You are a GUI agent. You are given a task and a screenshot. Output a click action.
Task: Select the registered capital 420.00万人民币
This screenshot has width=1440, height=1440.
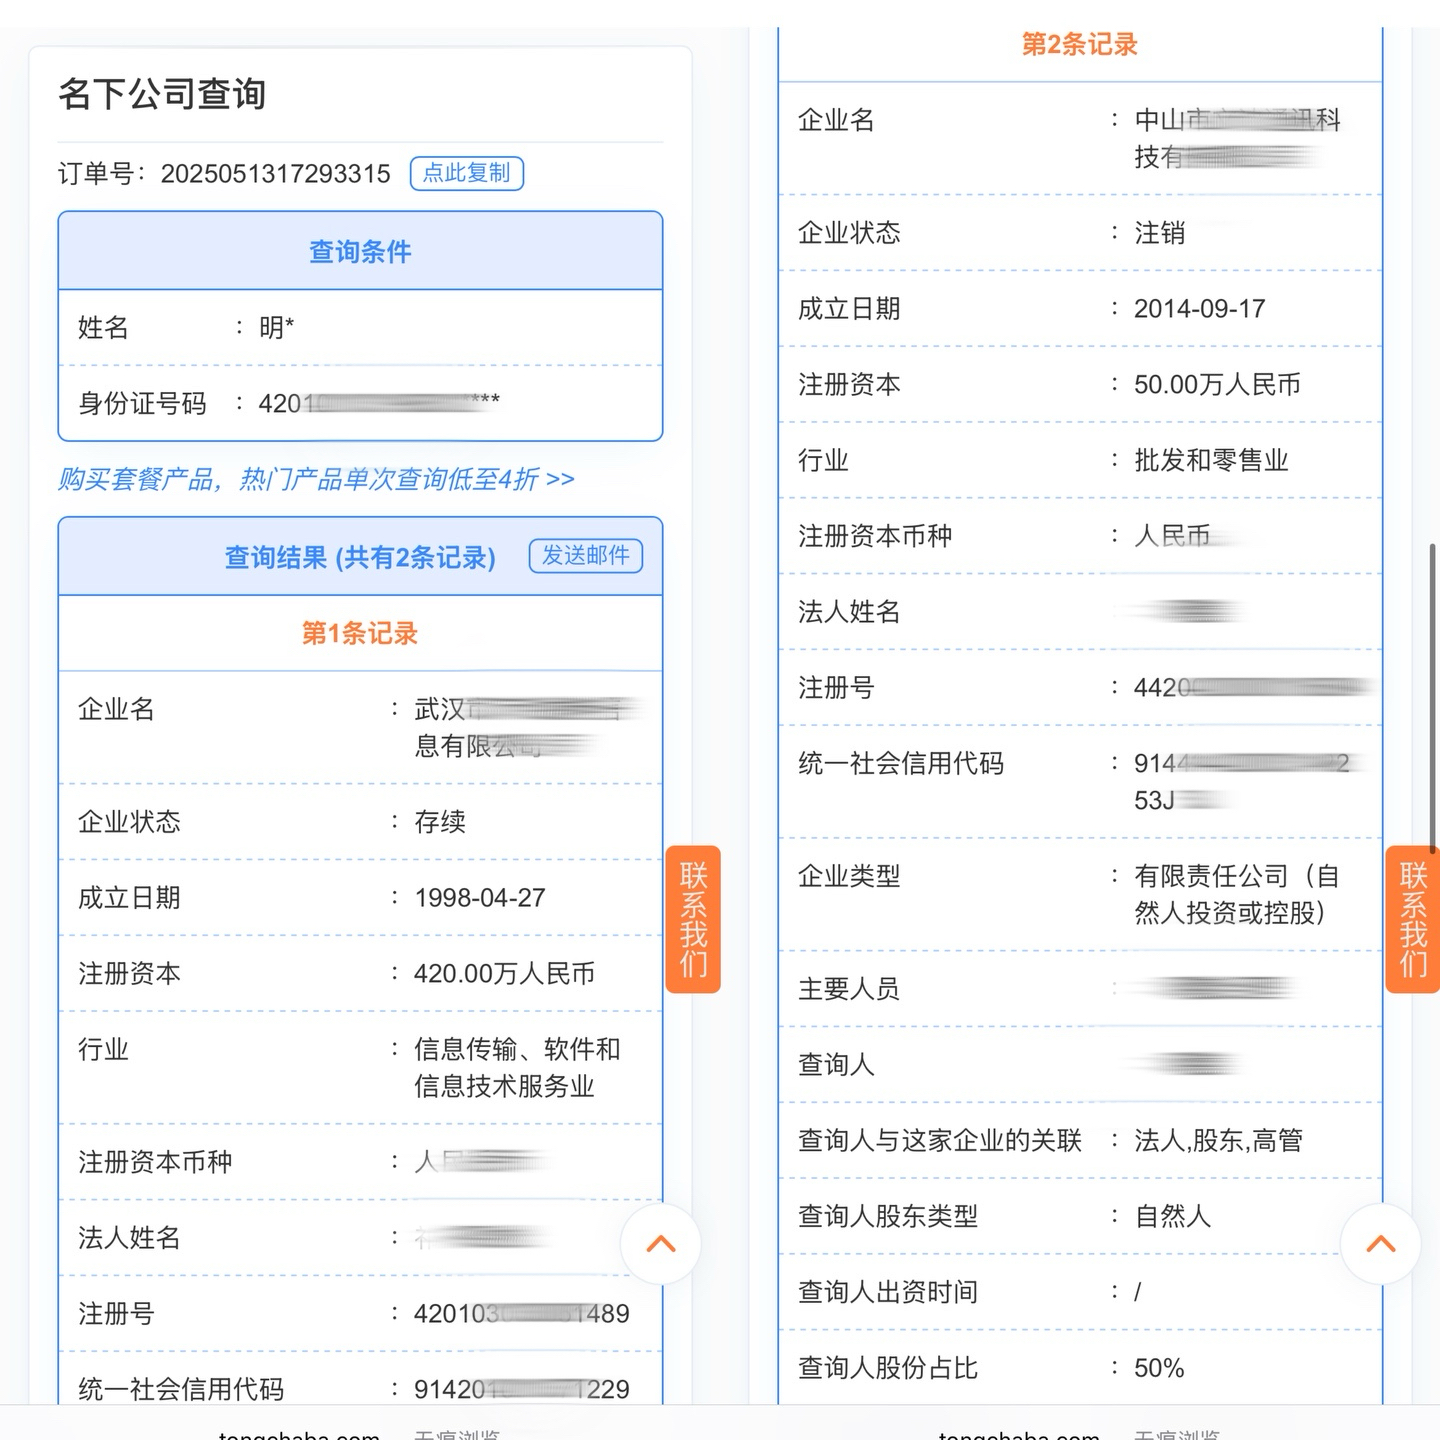pyautogui.click(x=505, y=974)
